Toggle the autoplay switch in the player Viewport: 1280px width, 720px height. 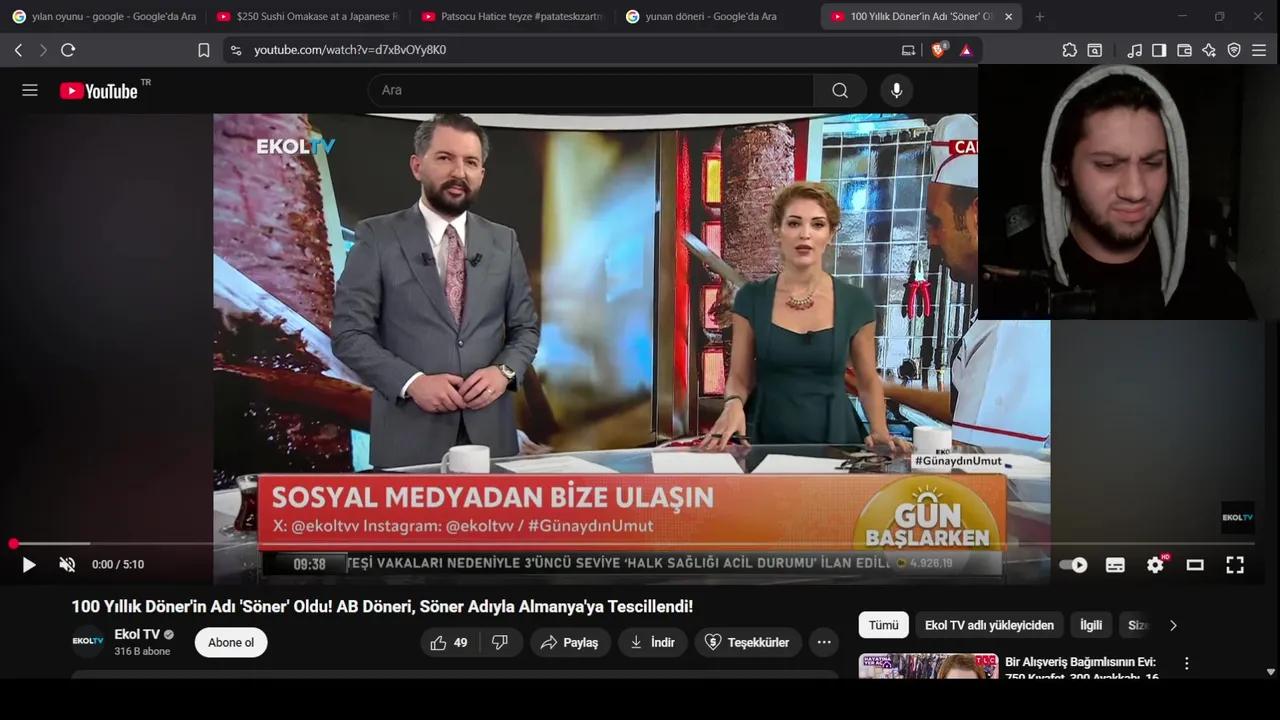(1073, 565)
